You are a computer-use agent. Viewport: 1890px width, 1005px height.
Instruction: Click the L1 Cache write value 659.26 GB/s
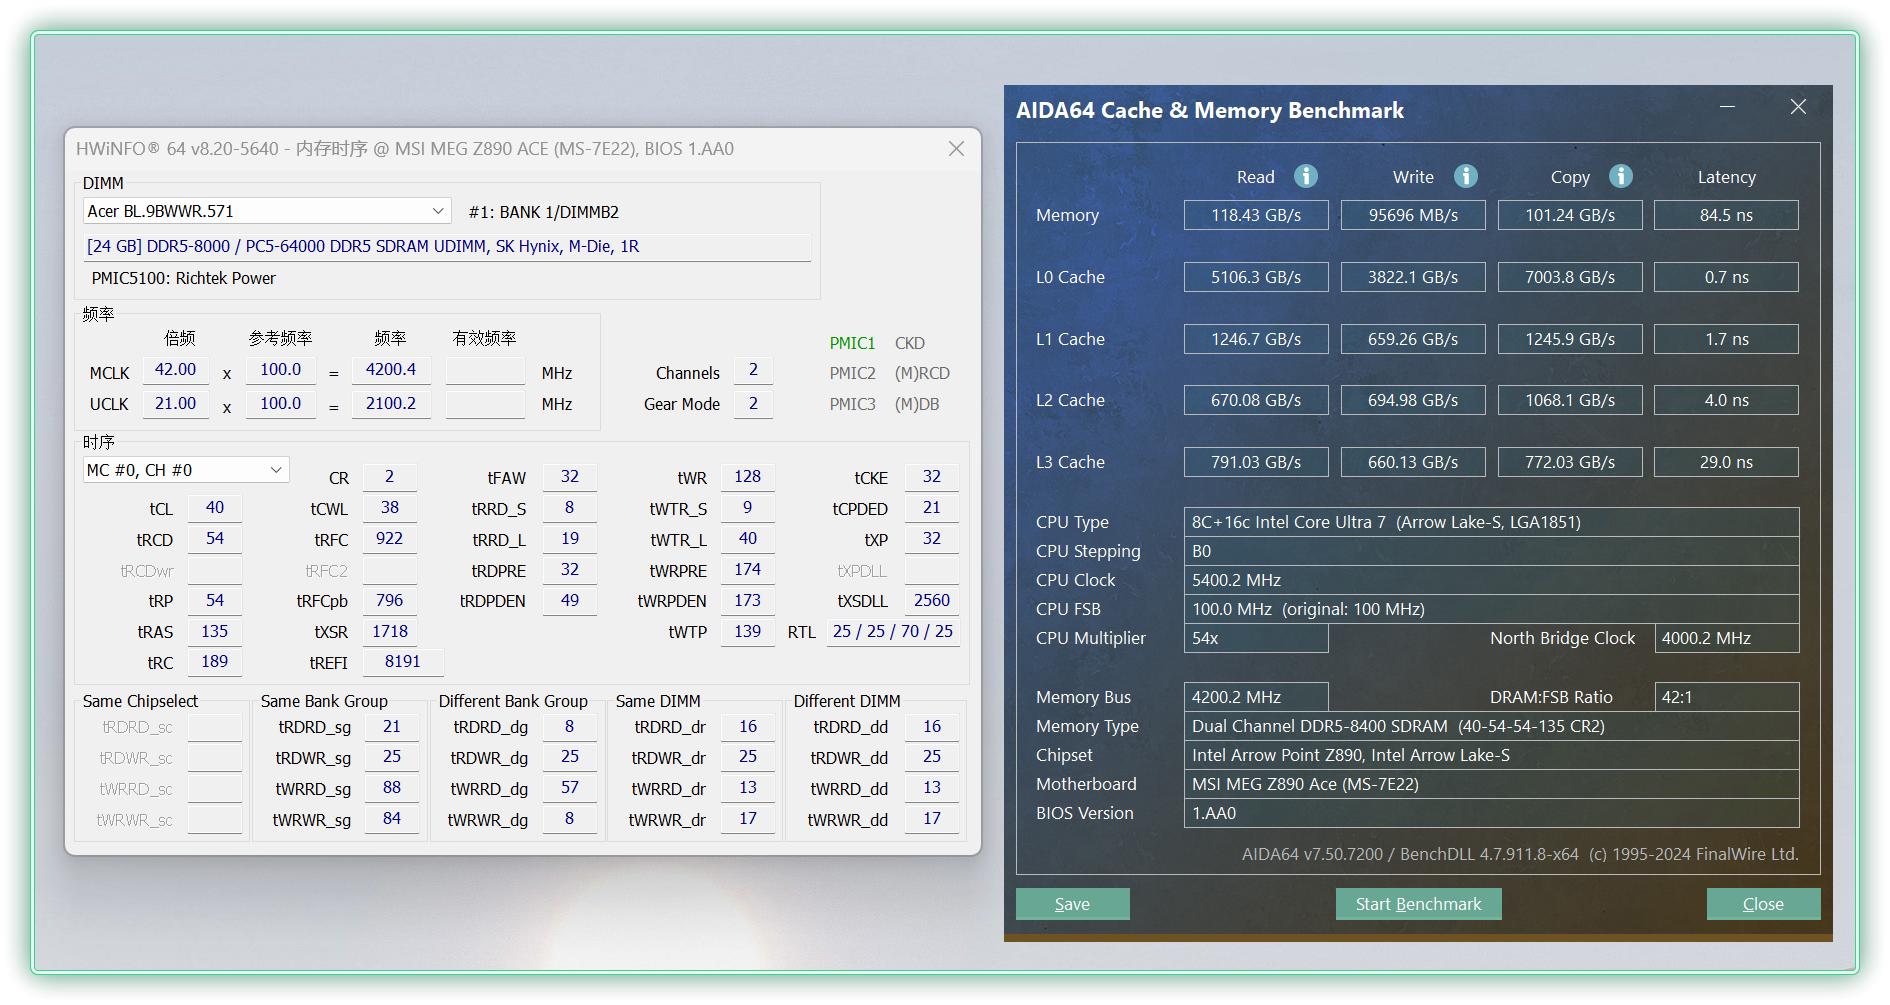(x=1413, y=339)
